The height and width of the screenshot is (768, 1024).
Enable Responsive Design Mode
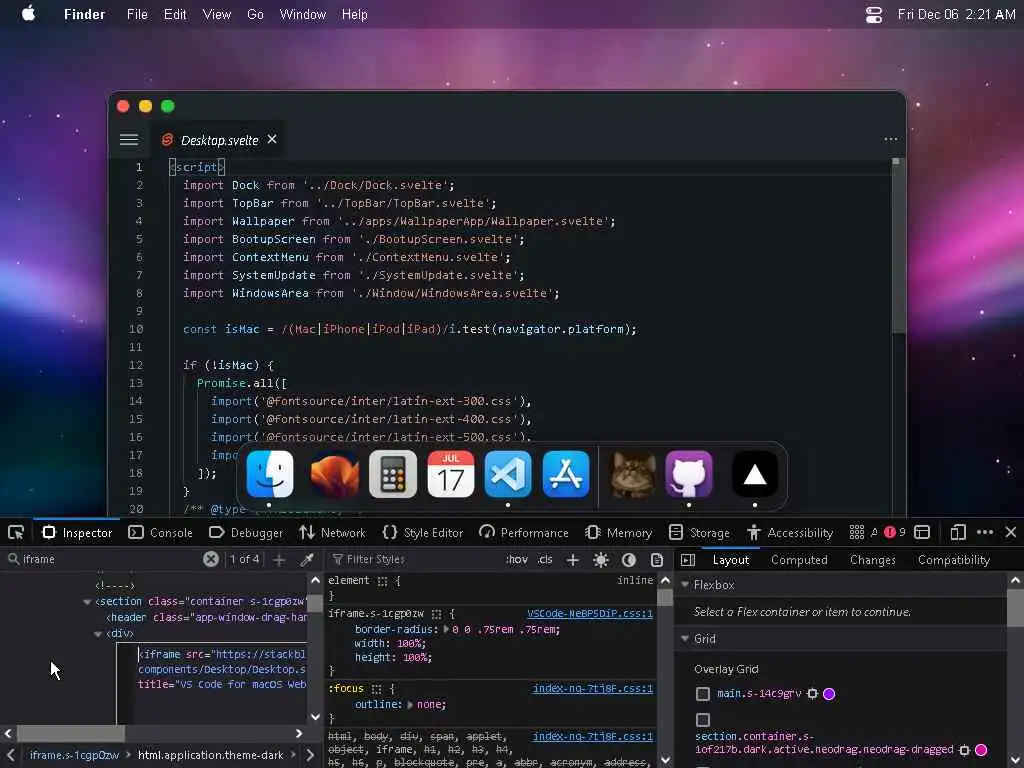tap(958, 532)
